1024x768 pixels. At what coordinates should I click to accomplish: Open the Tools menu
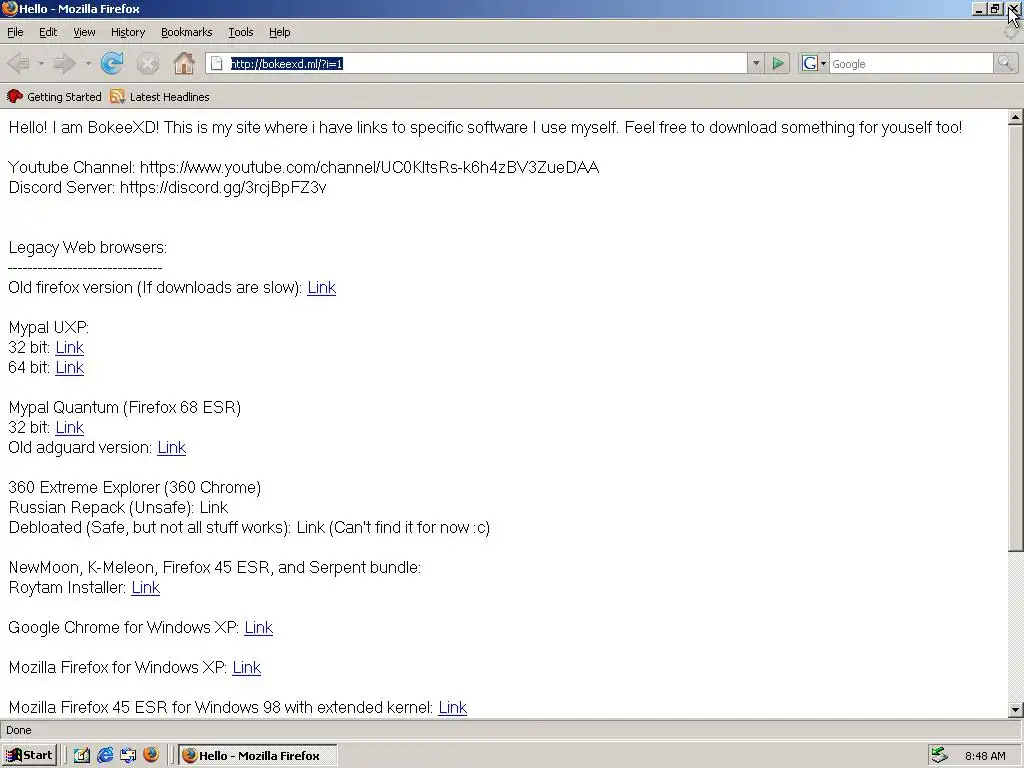240,32
